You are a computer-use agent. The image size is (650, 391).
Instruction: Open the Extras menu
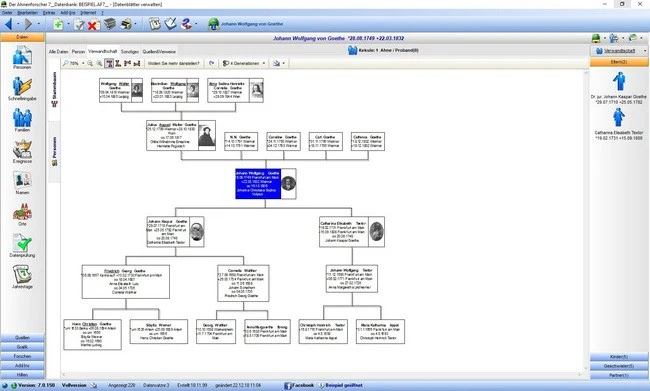click(x=49, y=13)
